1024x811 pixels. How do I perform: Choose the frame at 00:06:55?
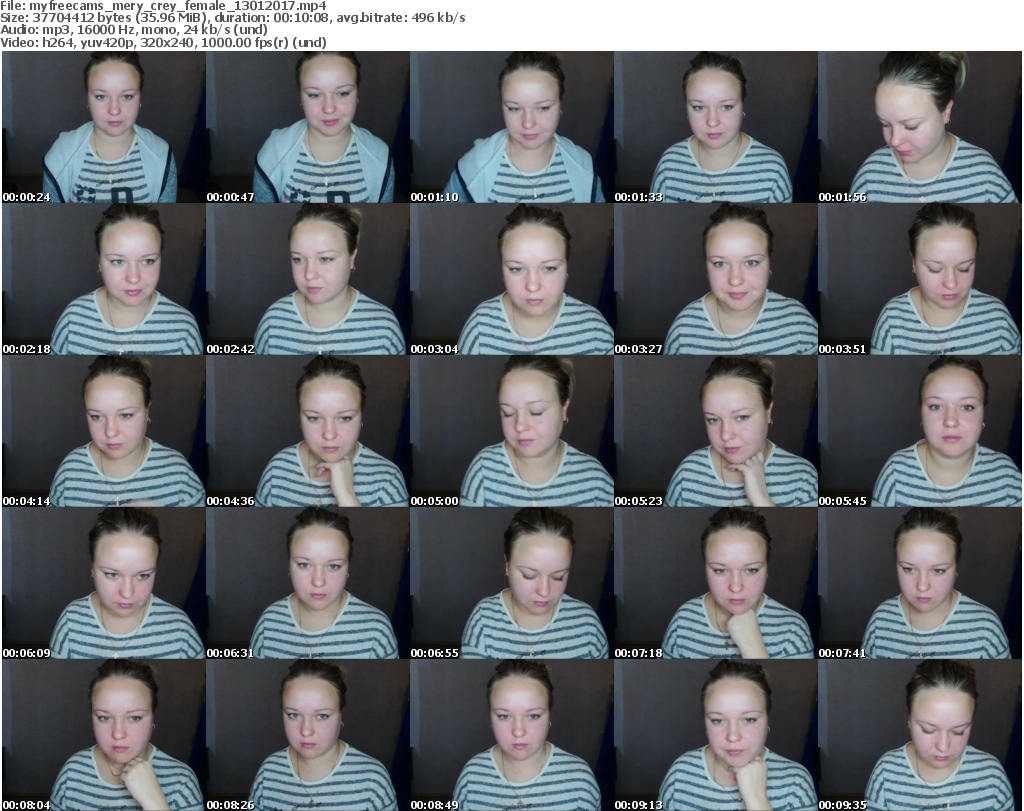[x=511, y=583]
